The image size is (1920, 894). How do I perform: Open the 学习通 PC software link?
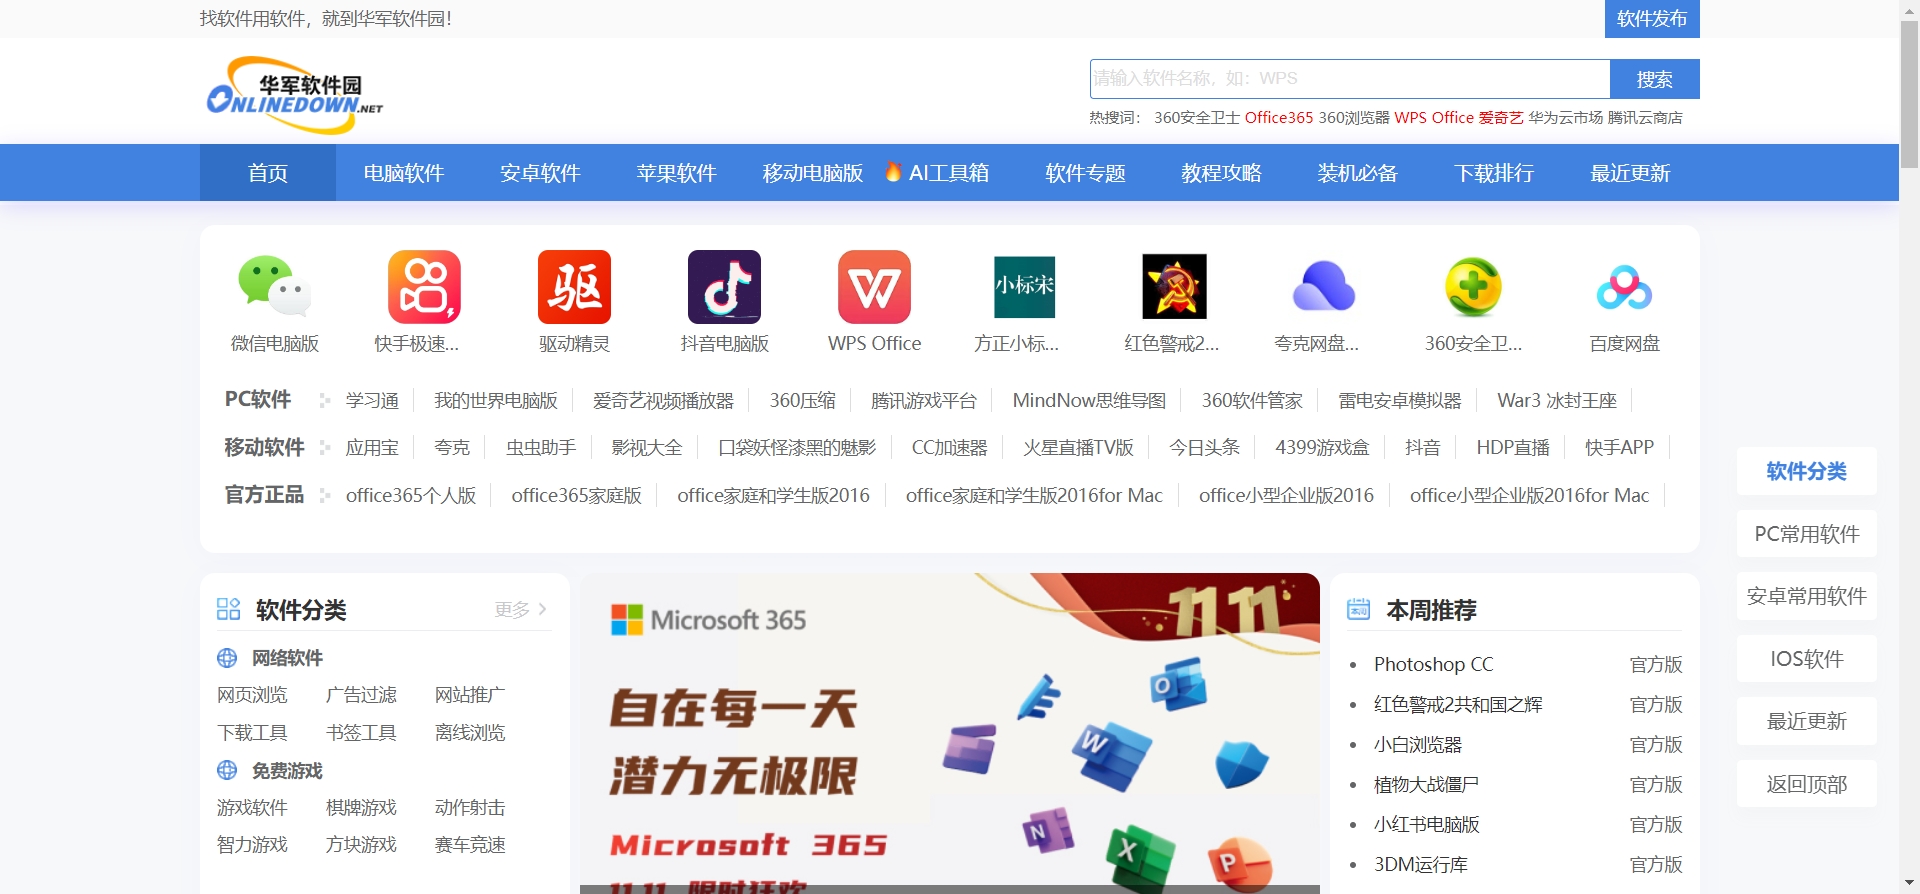[x=372, y=401]
